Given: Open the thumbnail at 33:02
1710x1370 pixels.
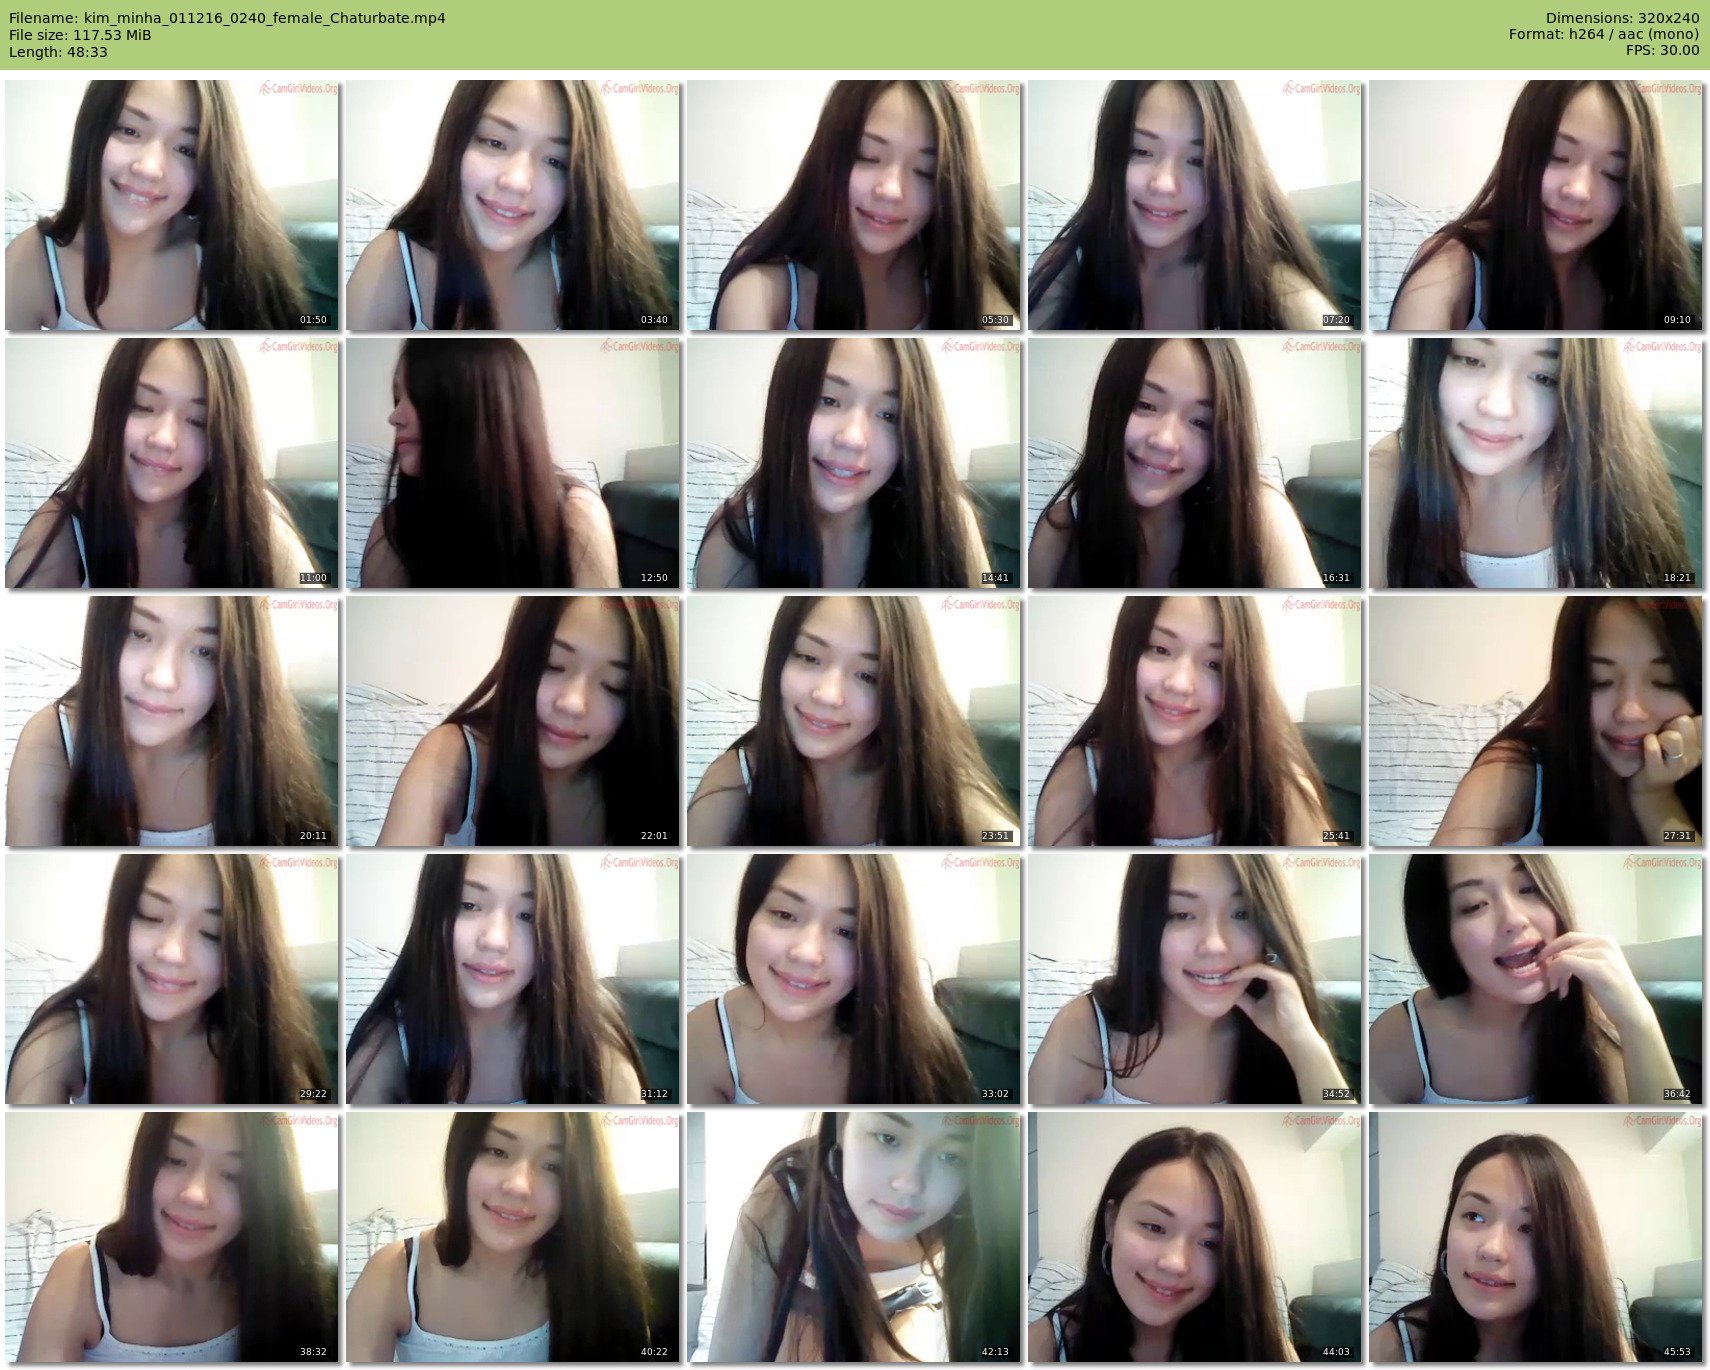Looking at the screenshot, I should pyautogui.click(x=854, y=979).
